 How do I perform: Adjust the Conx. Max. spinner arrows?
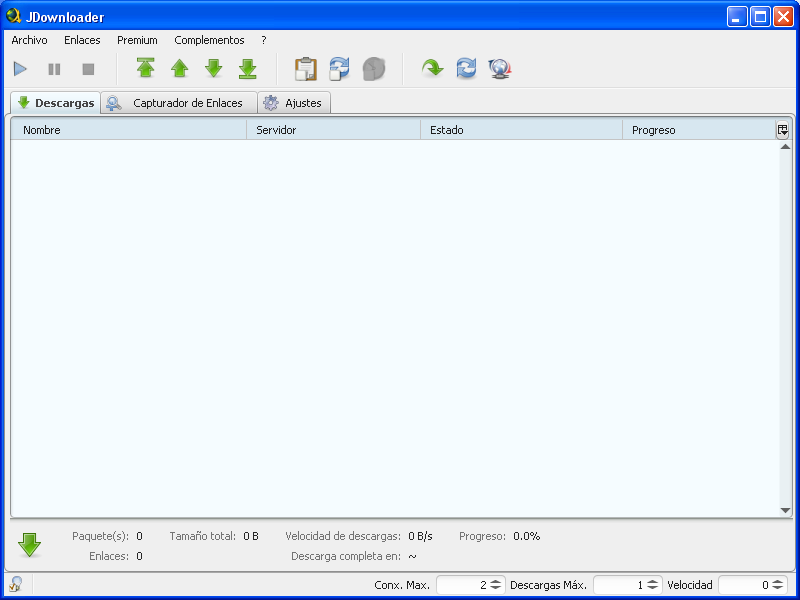coord(495,585)
